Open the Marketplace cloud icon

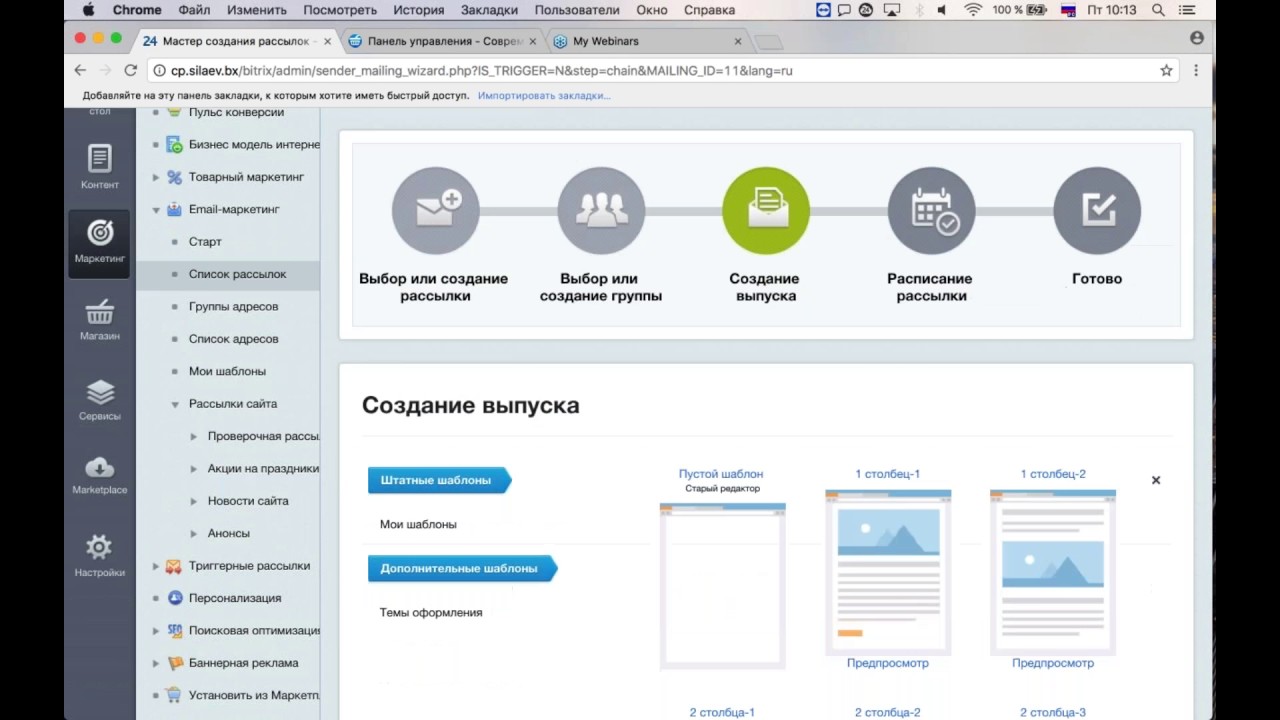[100, 467]
